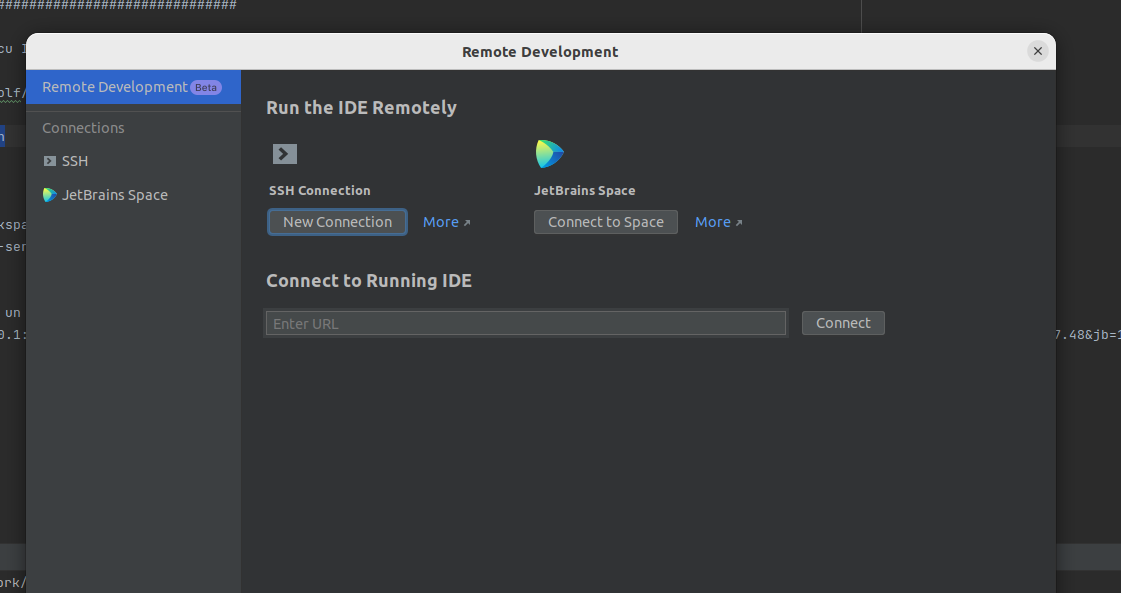
Task: Click the Enter URL input field
Action: click(525, 322)
